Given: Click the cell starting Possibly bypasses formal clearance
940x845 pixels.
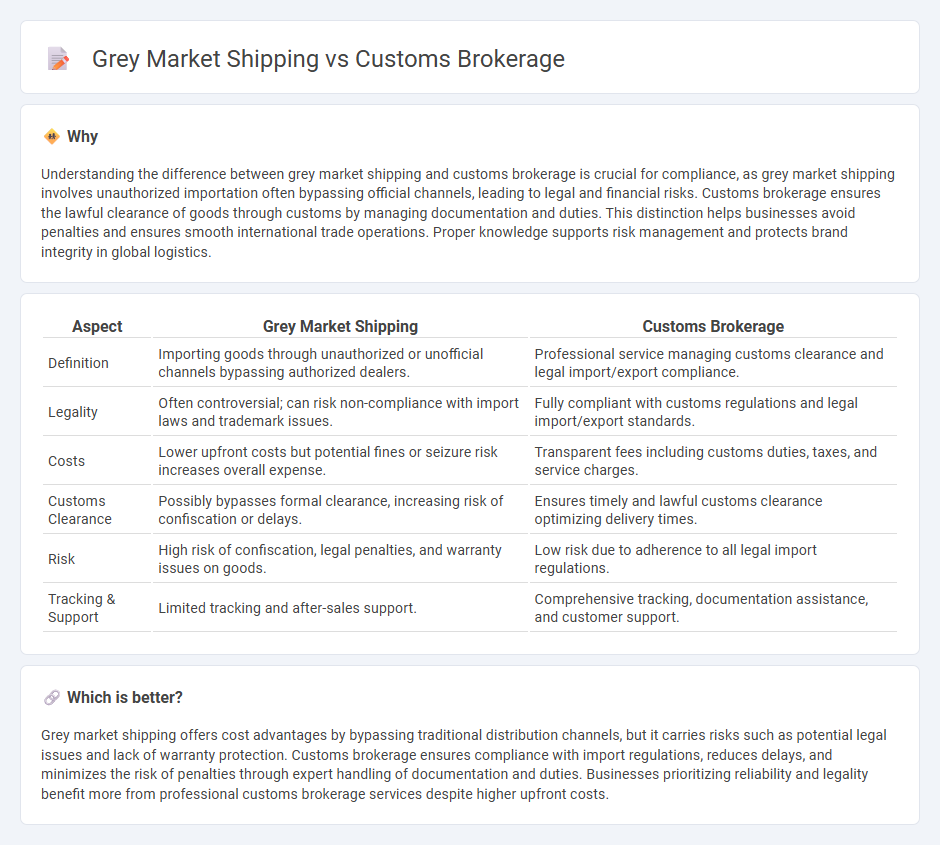Looking at the screenshot, I should tap(340, 510).
